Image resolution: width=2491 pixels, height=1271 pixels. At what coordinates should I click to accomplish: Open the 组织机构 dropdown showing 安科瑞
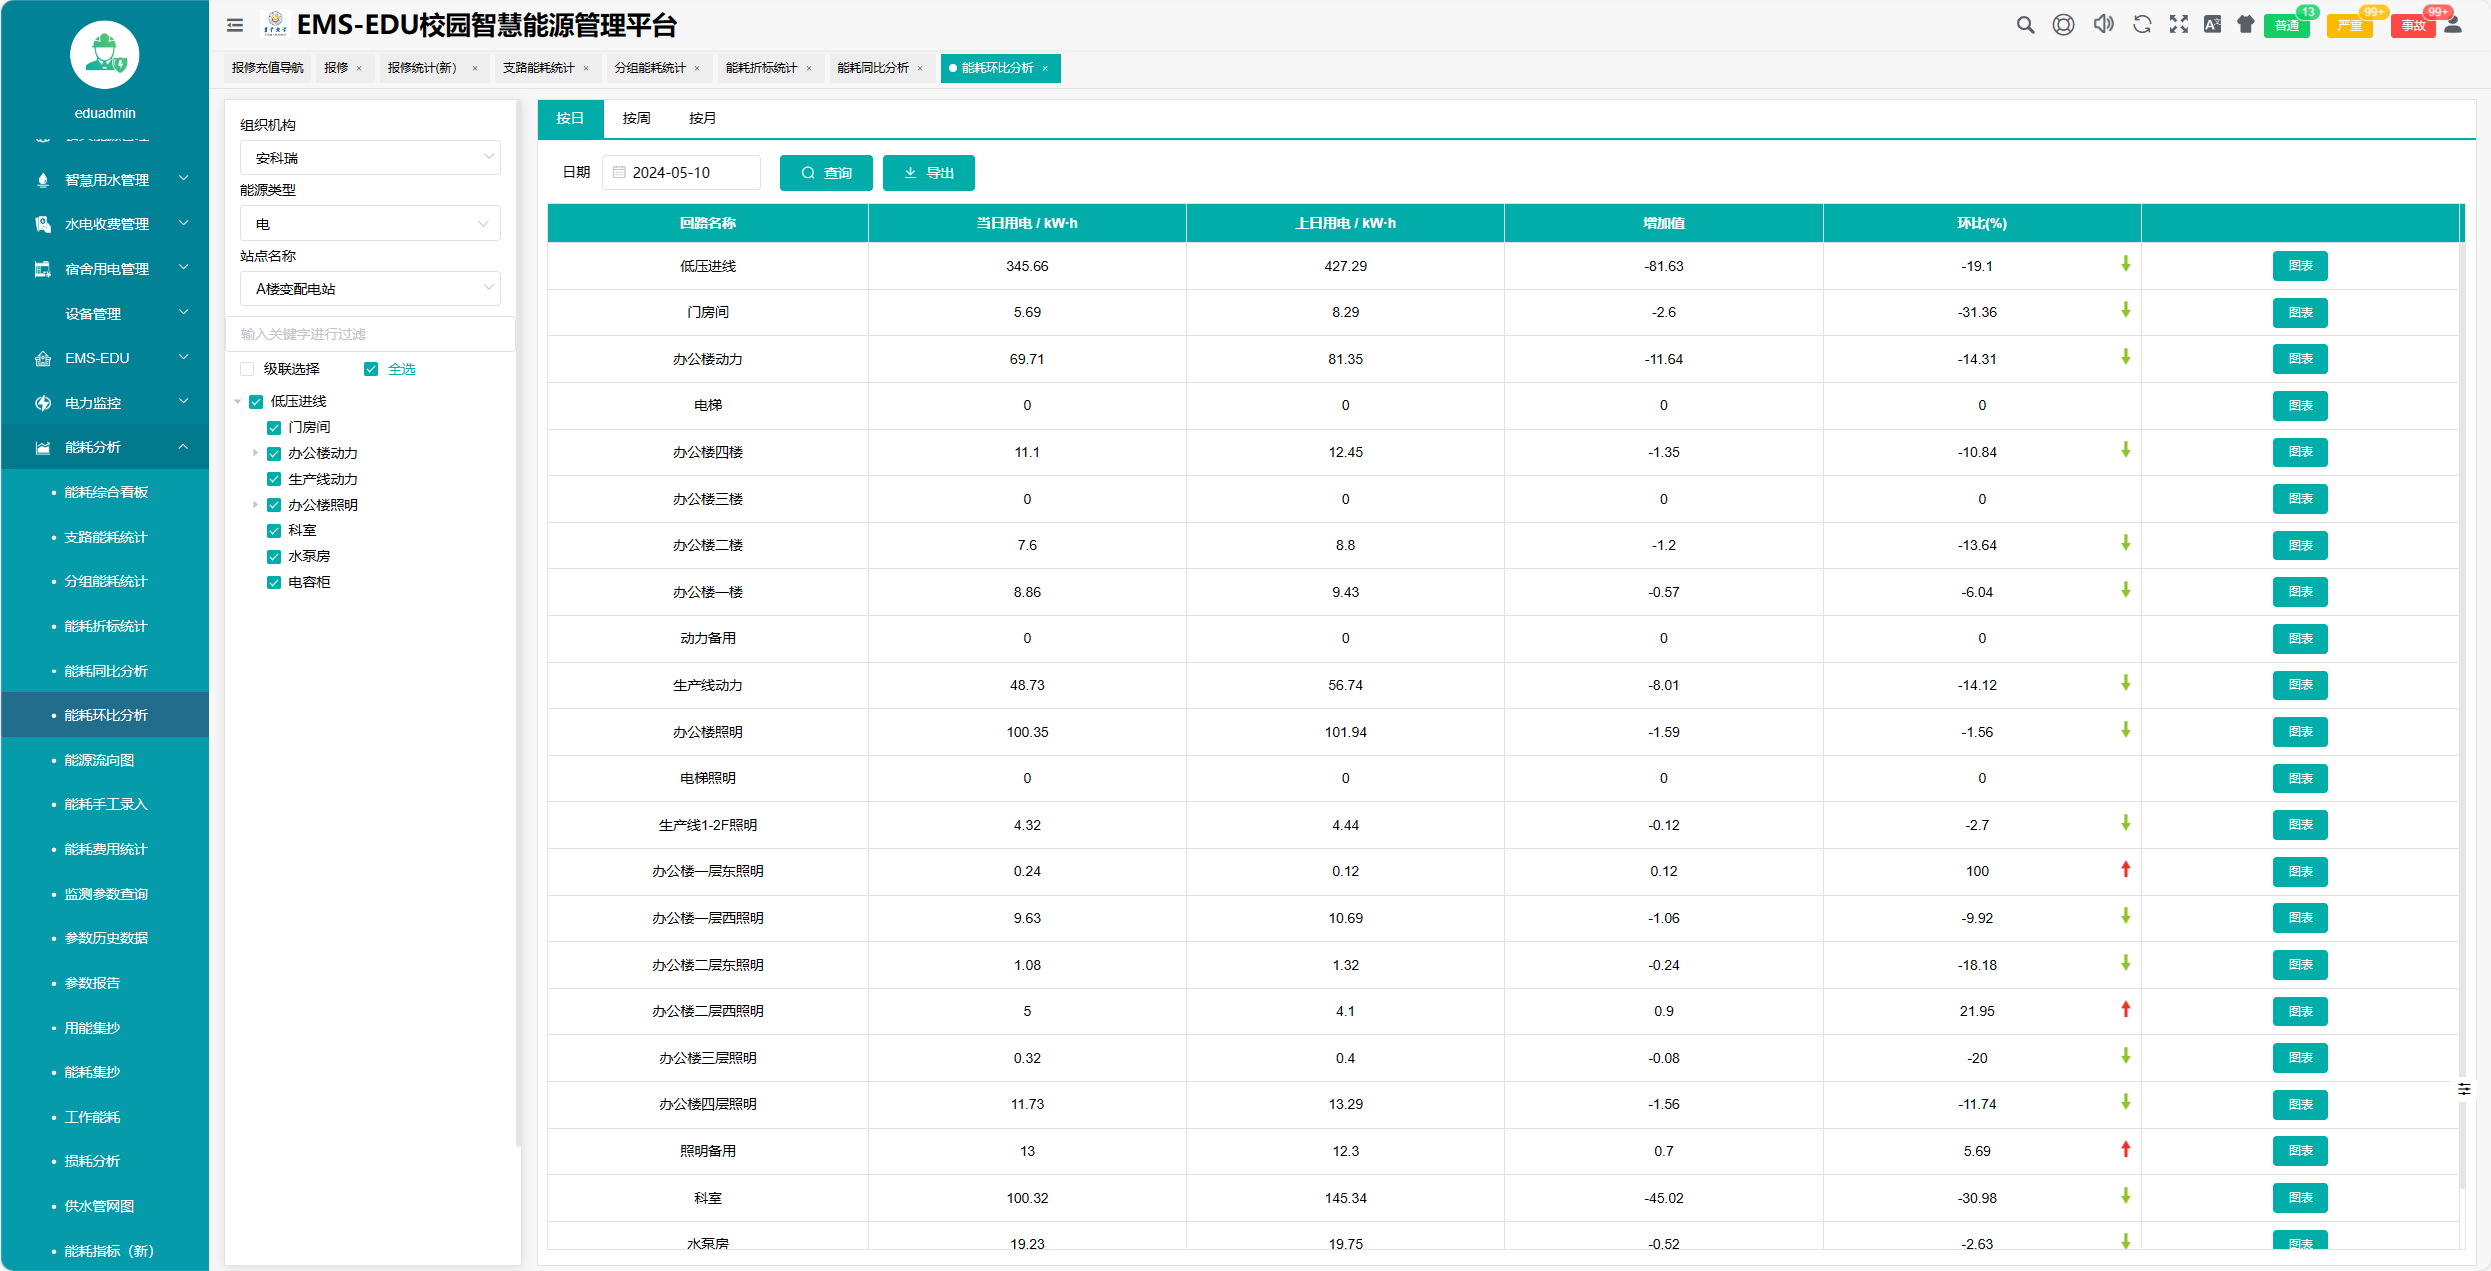click(x=370, y=158)
